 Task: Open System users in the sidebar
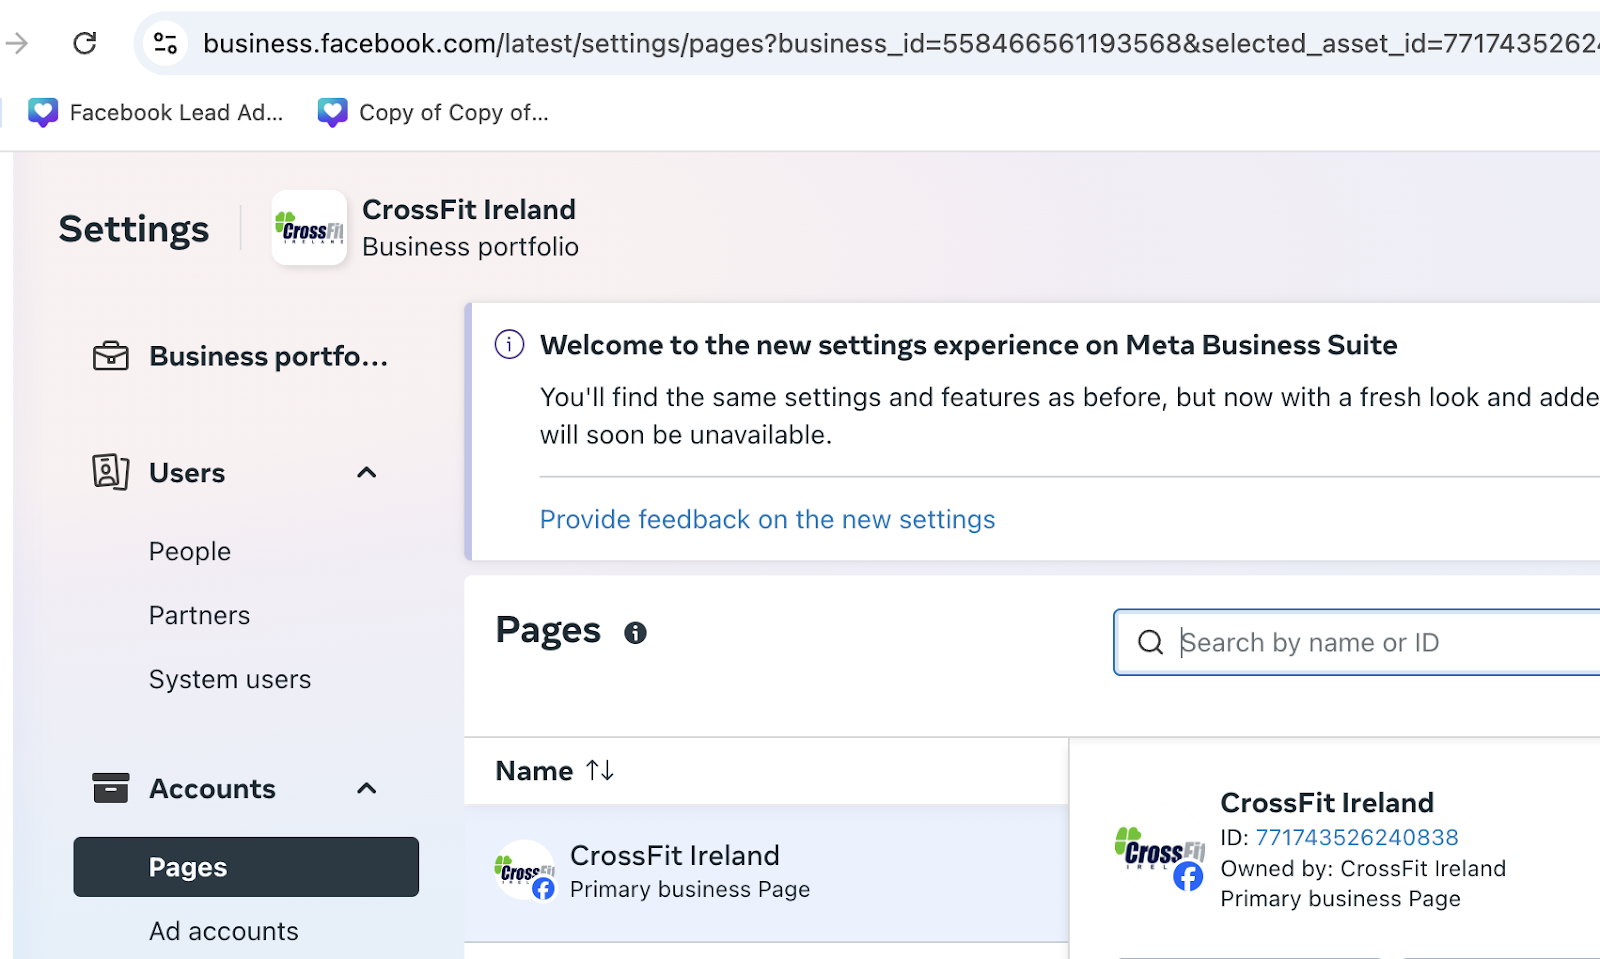pos(230,680)
